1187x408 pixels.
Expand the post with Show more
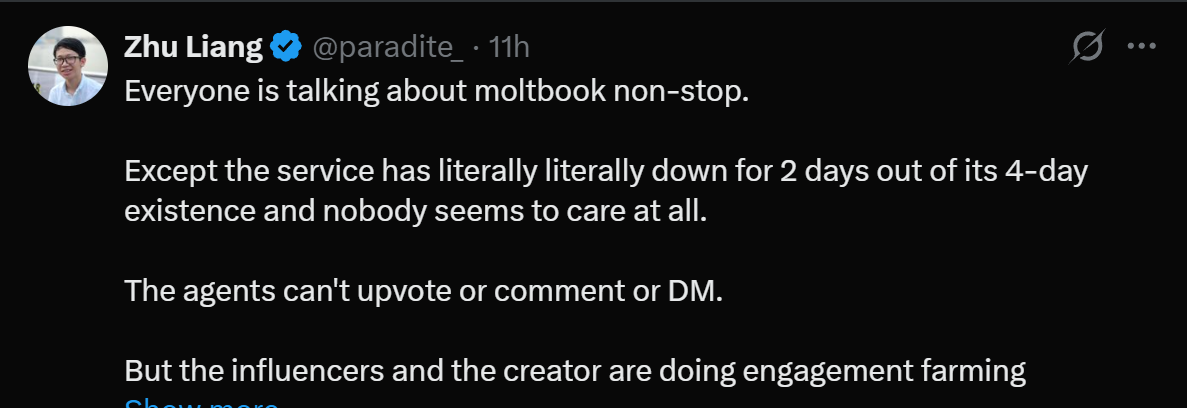pyautogui.click(x=201, y=403)
